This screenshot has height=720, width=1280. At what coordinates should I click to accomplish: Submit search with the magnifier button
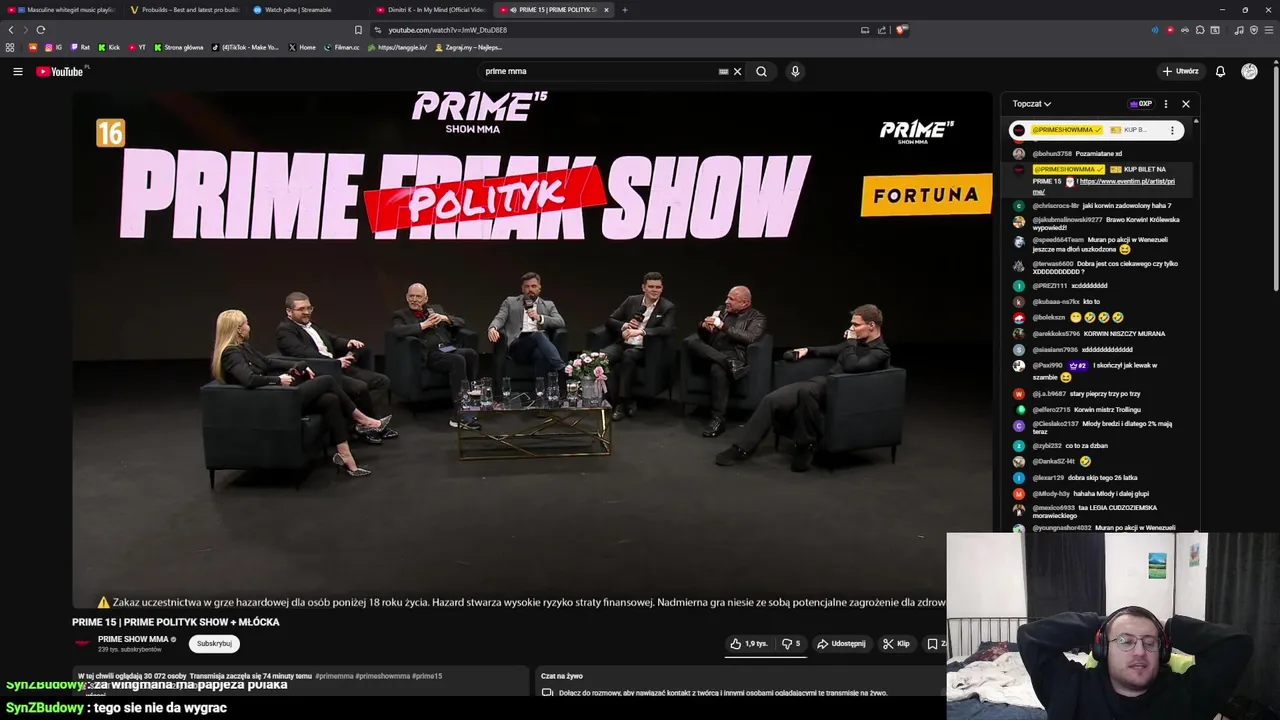[762, 71]
